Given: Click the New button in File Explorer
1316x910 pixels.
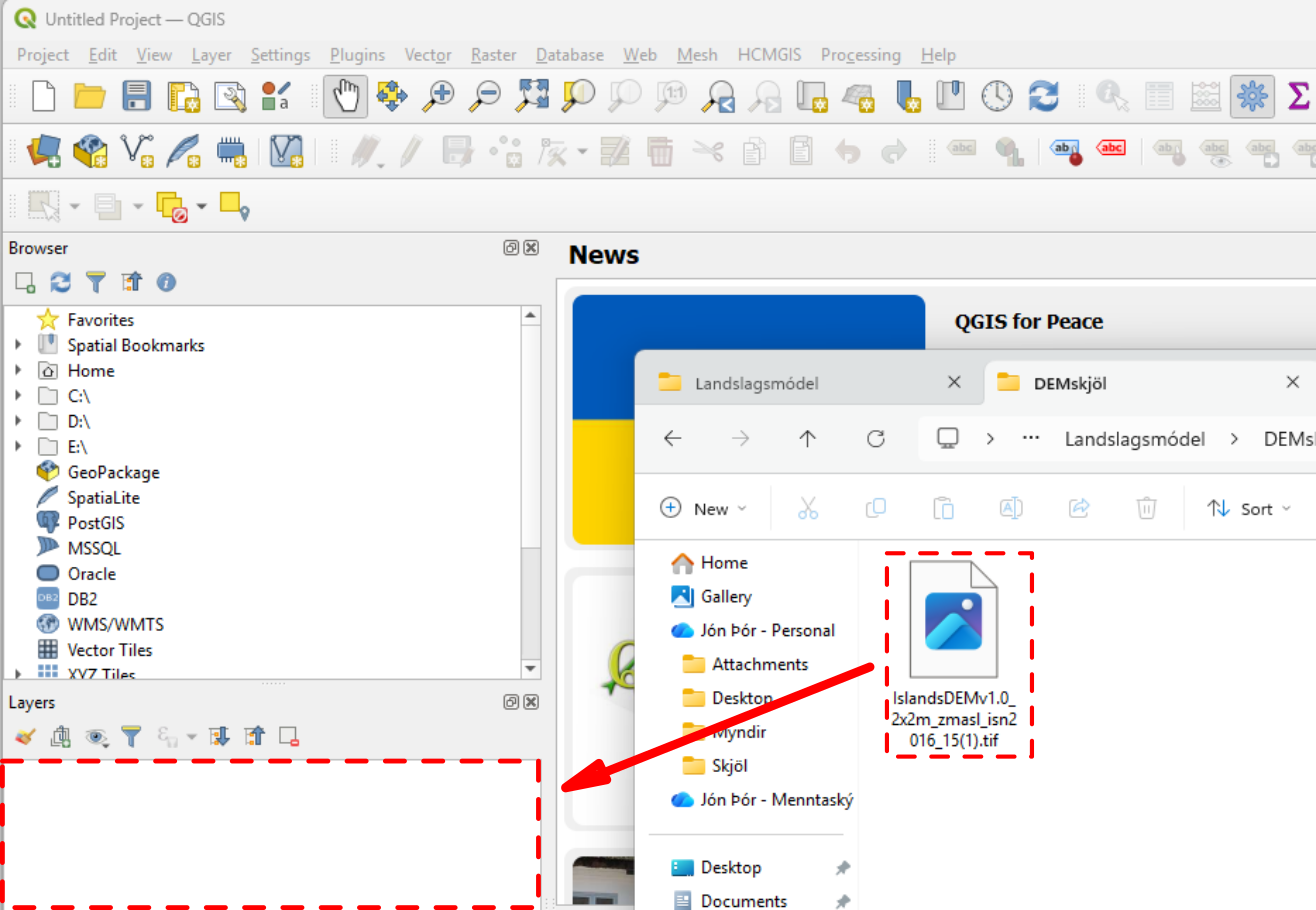Looking at the screenshot, I should [704, 509].
